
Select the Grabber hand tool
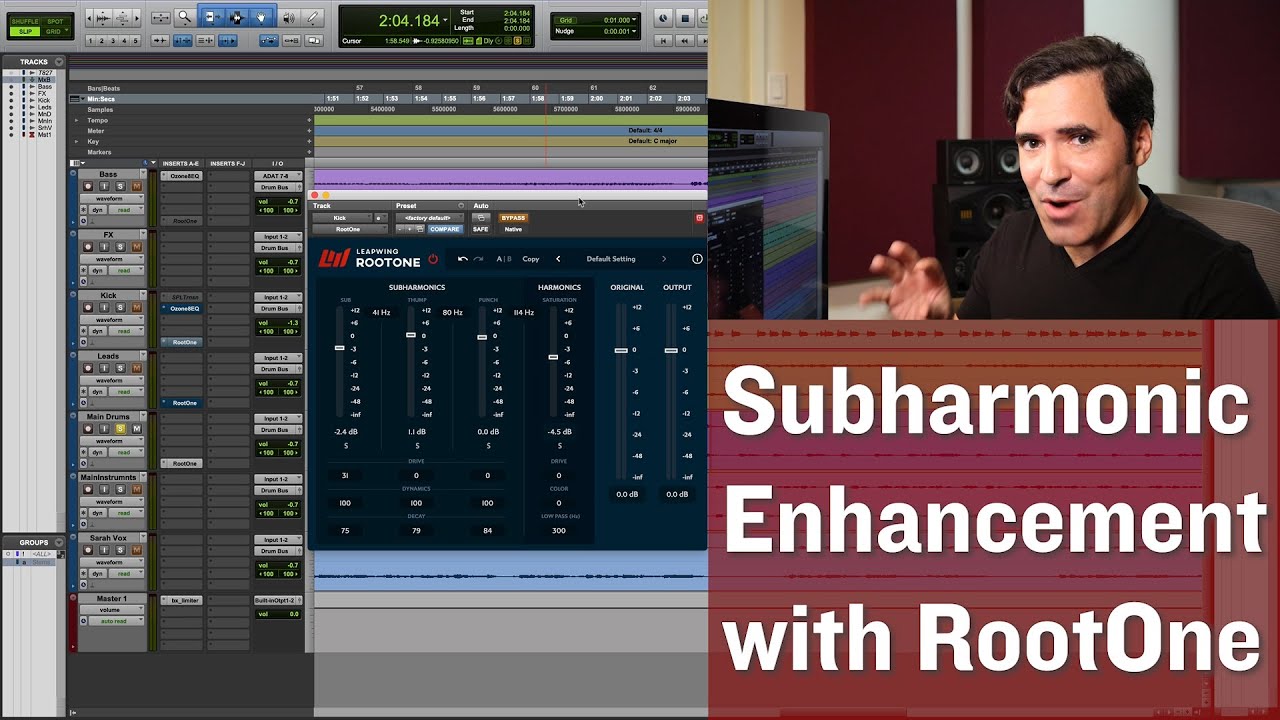pyautogui.click(x=261, y=17)
